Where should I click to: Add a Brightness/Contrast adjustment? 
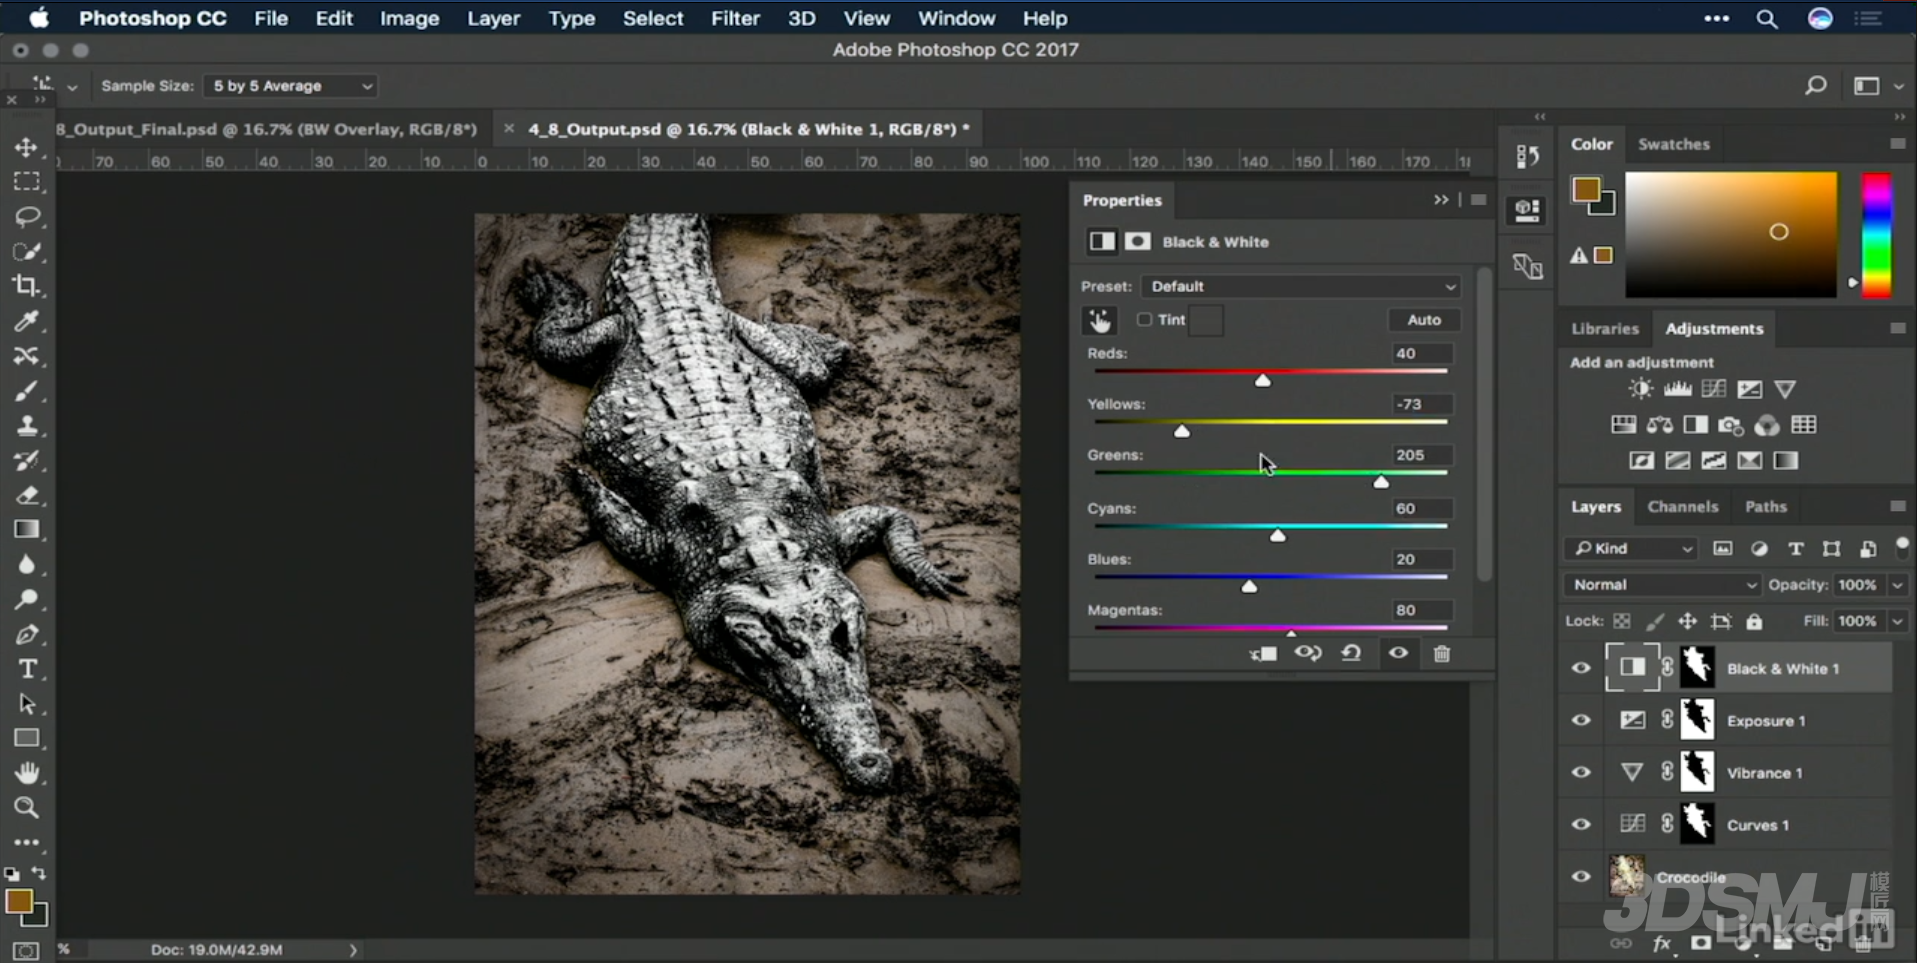1641,389
